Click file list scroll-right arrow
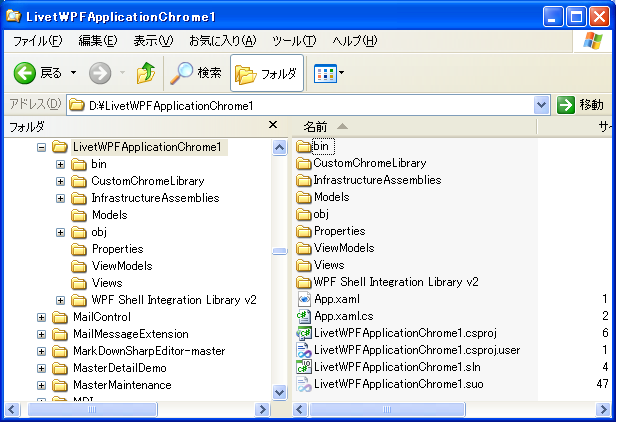Screen dimensions: 617x423 [x=603, y=410]
